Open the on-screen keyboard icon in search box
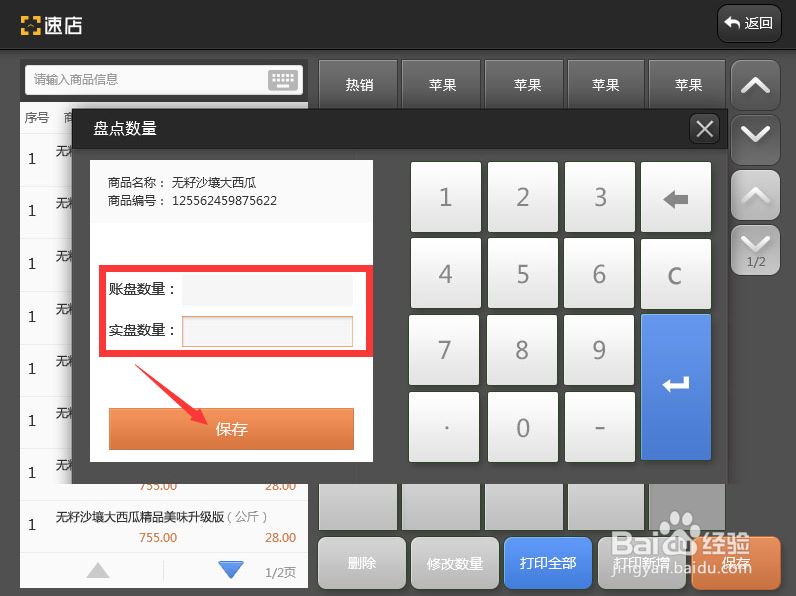The width and height of the screenshot is (796, 596). 283,80
